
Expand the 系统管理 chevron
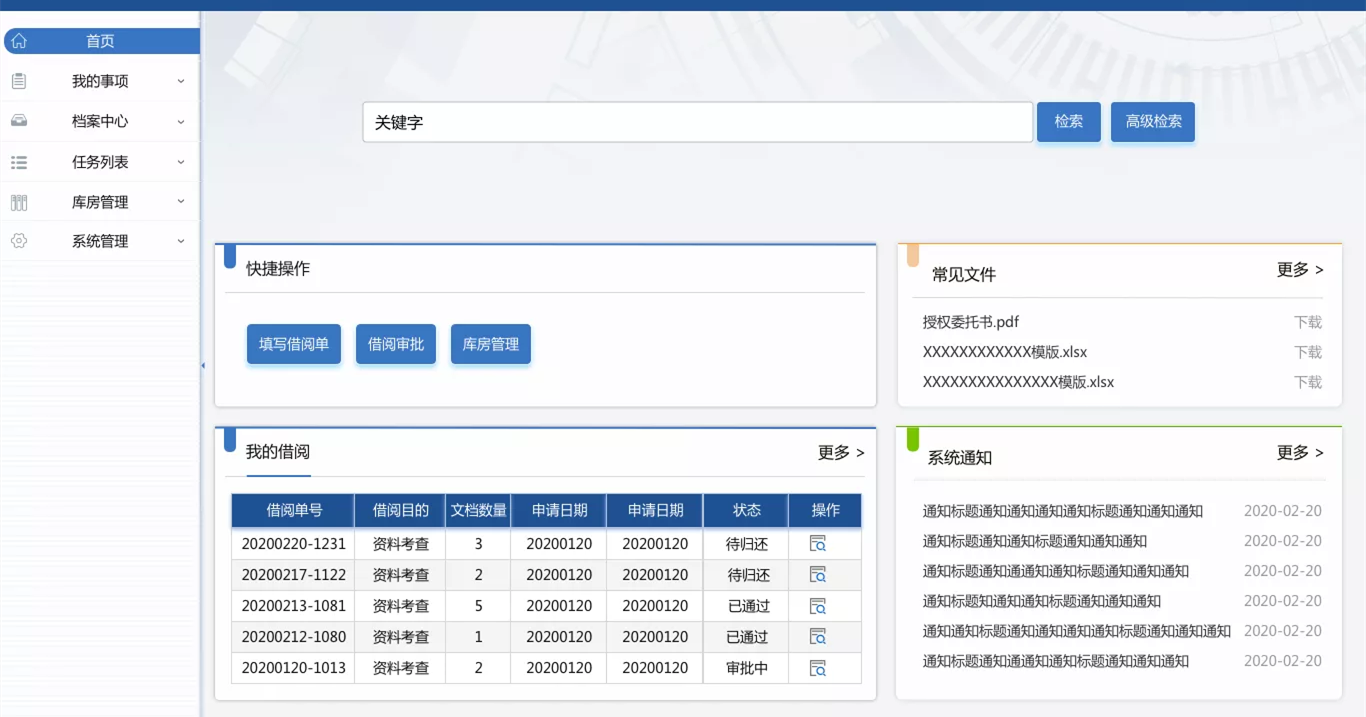pyautogui.click(x=181, y=241)
